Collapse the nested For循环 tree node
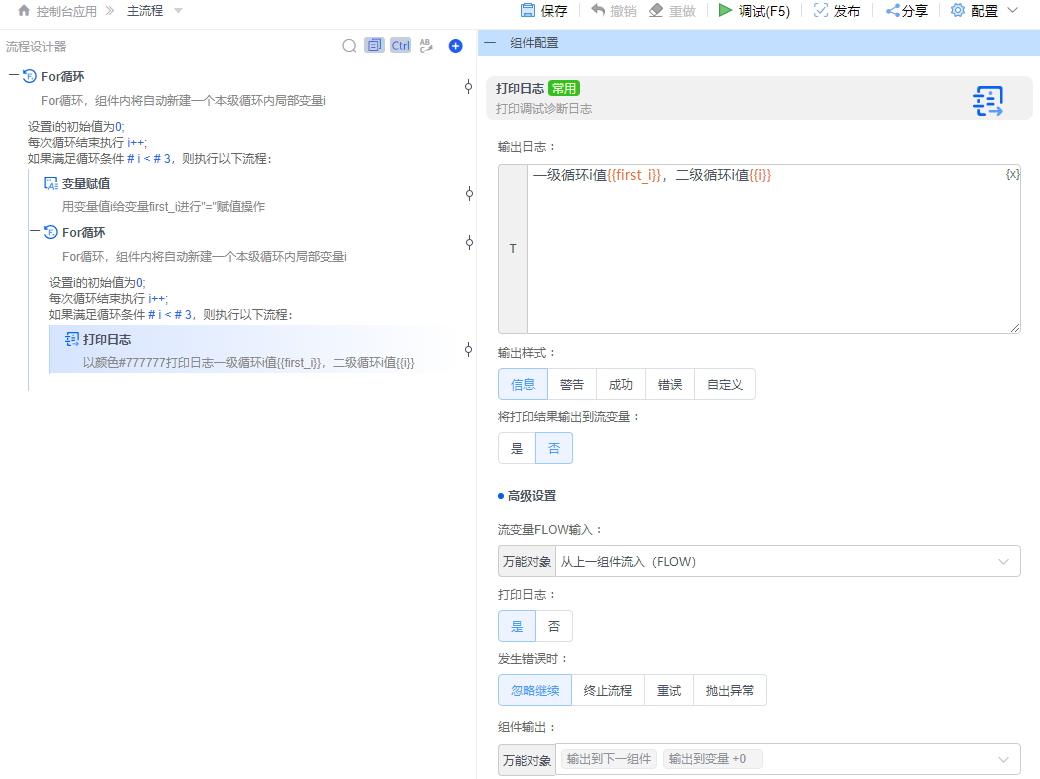Viewport: 1040px width, 779px height. (34, 232)
